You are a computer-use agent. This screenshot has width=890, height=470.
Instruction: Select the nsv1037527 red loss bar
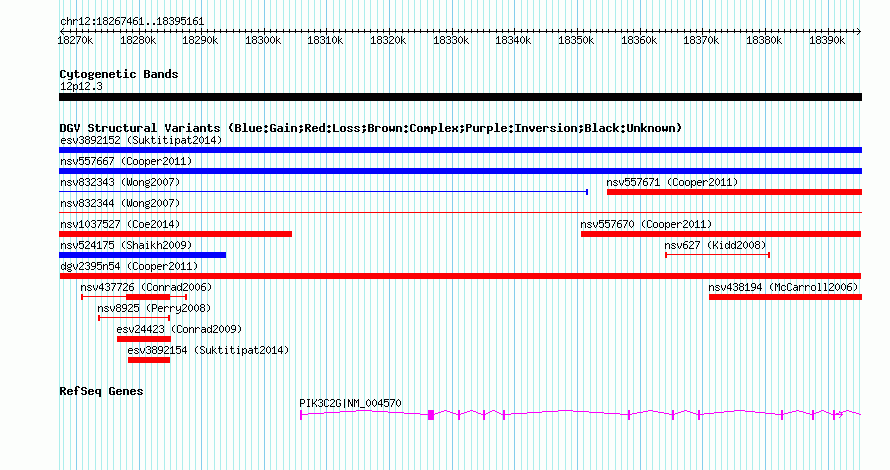[175, 234]
